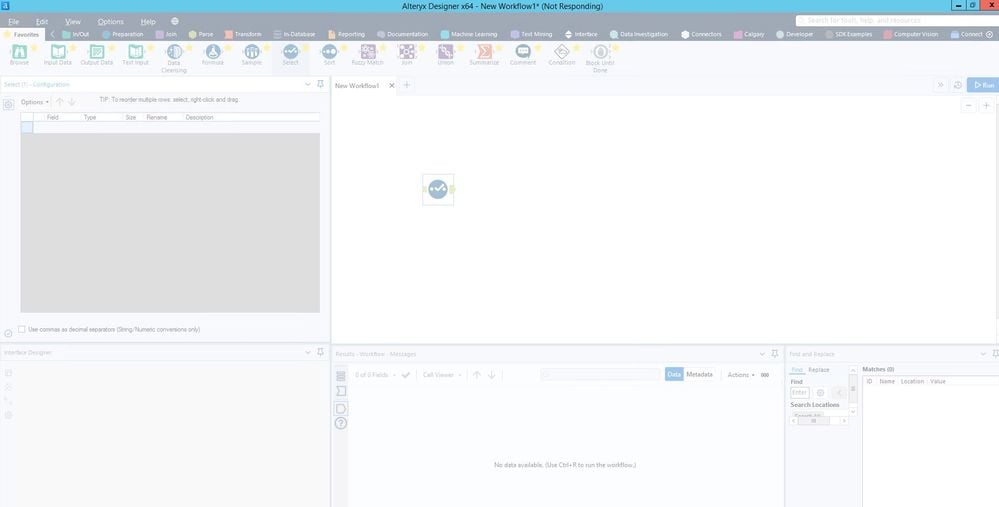Switch to the In/Out tool category
The width and height of the screenshot is (999, 507).
tap(75, 34)
